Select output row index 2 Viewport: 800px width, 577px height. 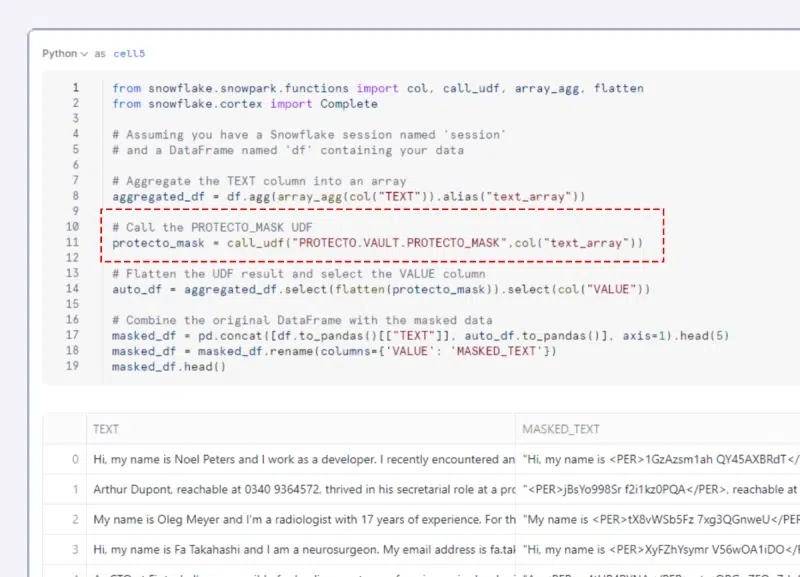(x=75, y=520)
